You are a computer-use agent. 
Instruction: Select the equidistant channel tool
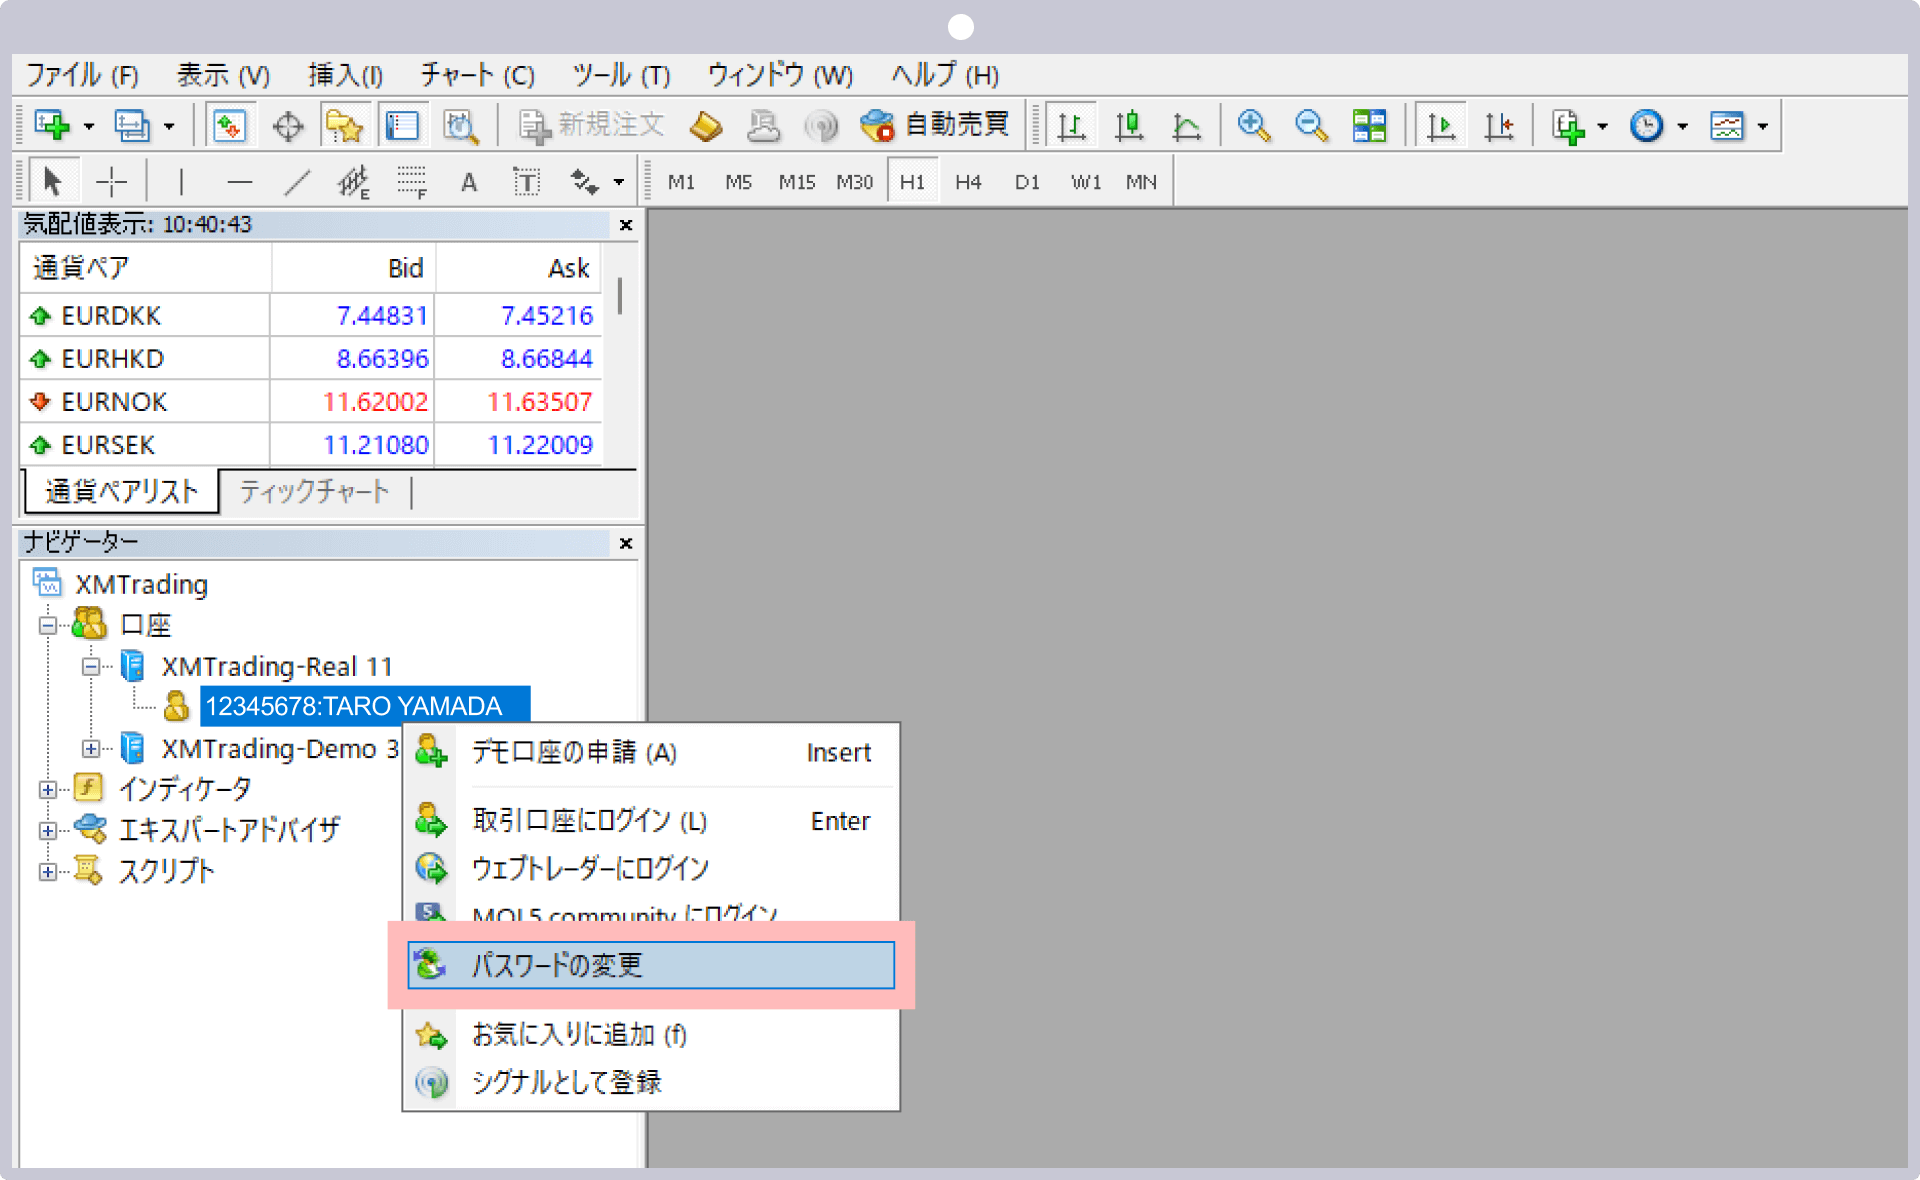point(354,182)
